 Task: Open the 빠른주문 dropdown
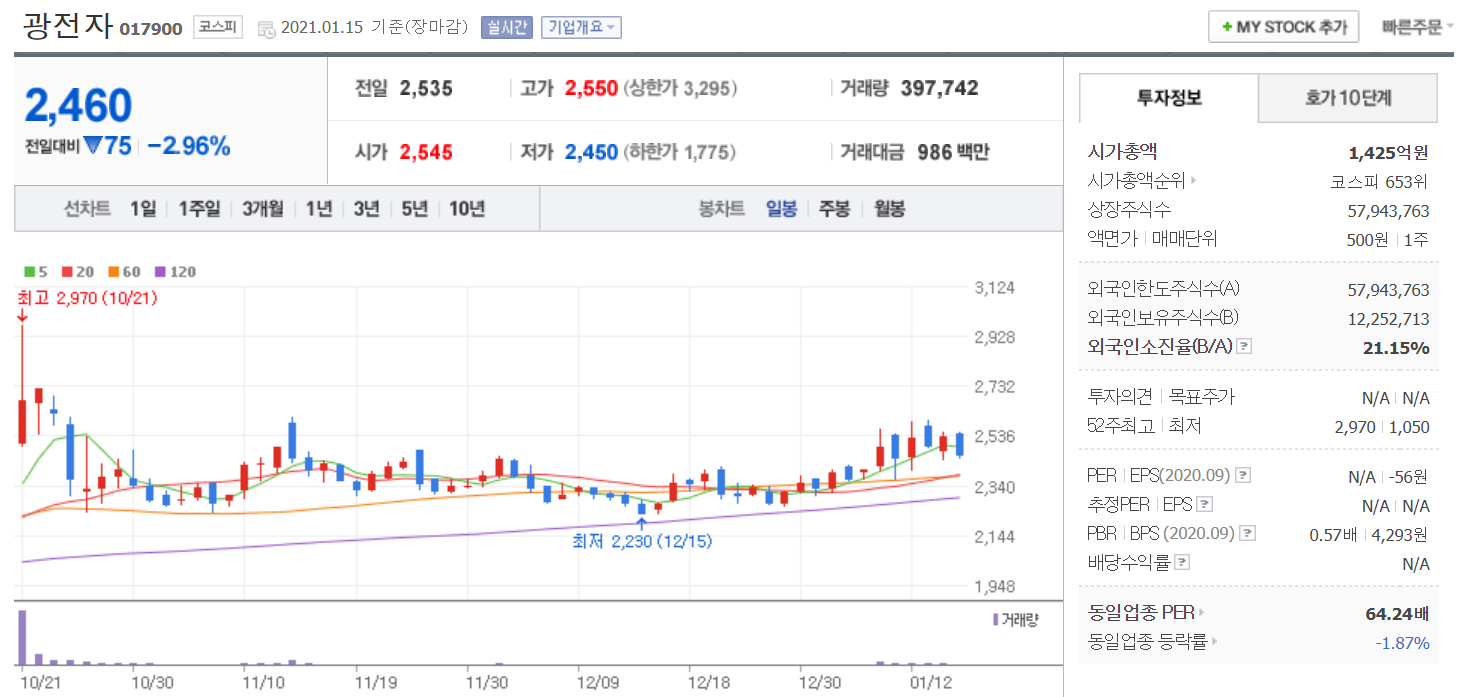(x=1417, y=27)
